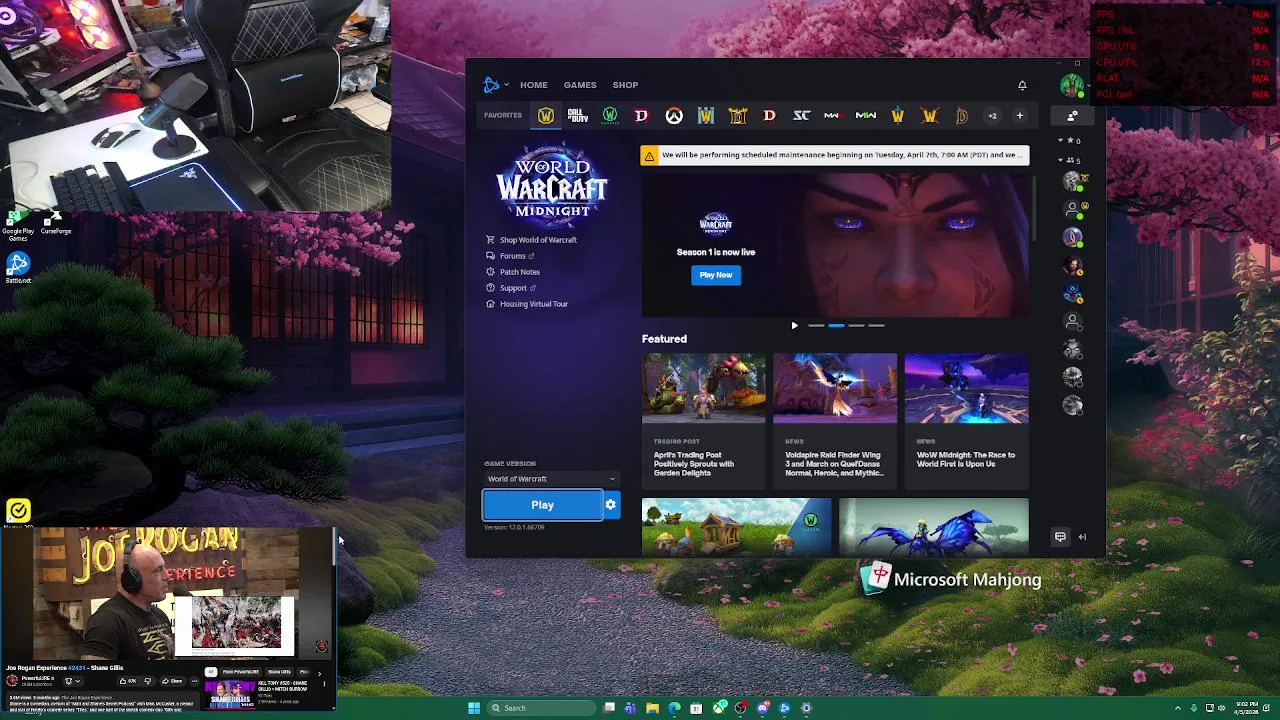Open the chat window icon
Screen dimensions: 1280x720
tap(1060, 537)
